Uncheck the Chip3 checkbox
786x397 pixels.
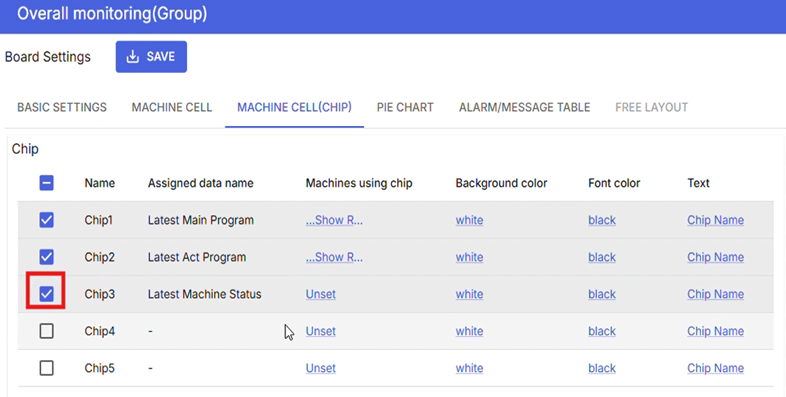(x=47, y=294)
